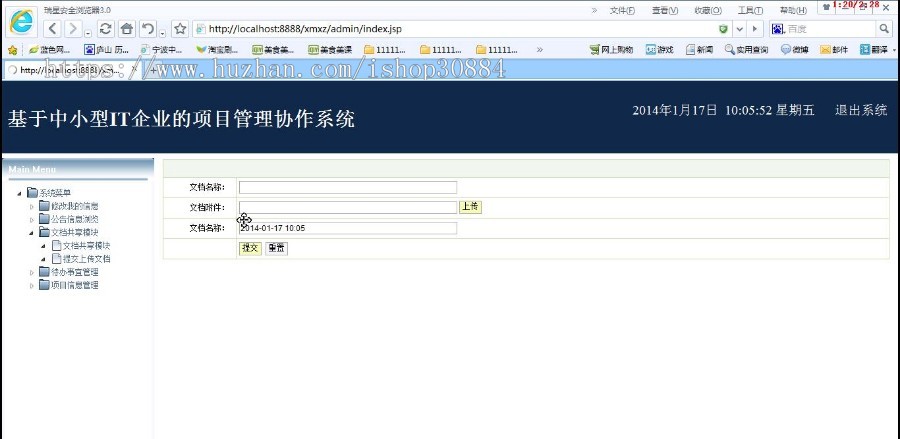The height and width of the screenshot is (439, 900).
Task: Open the 提交上传文档 tree item
Action: 86,259
